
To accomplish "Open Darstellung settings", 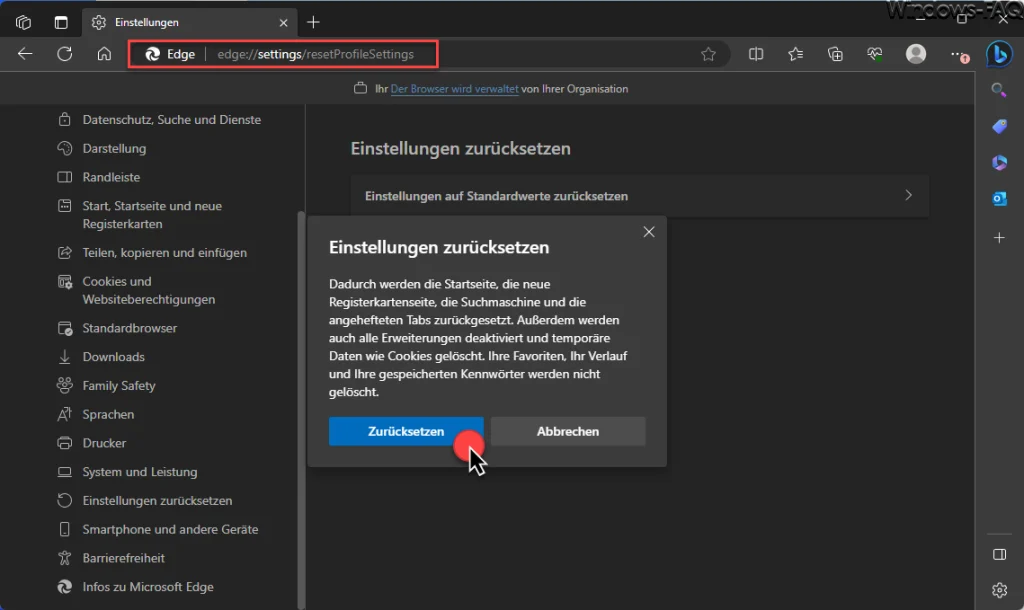I will [x=114, y=148].
